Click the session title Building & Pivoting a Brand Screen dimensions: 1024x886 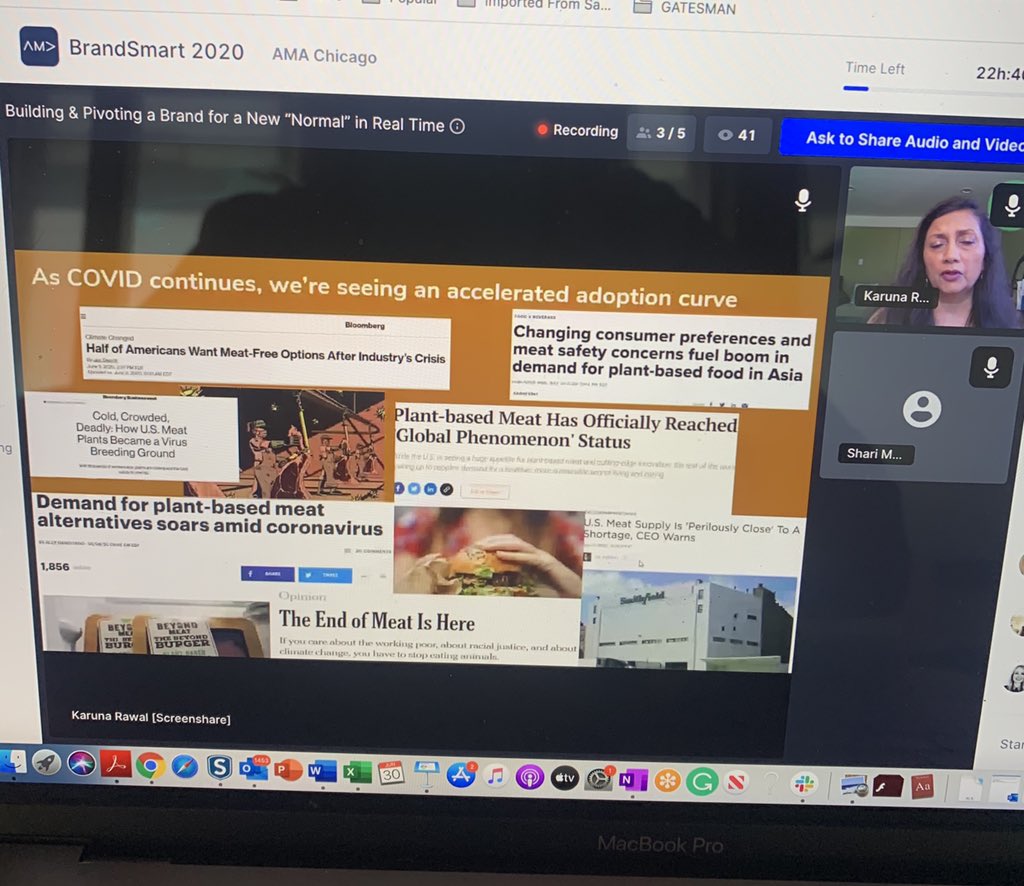tap(225, 118)
